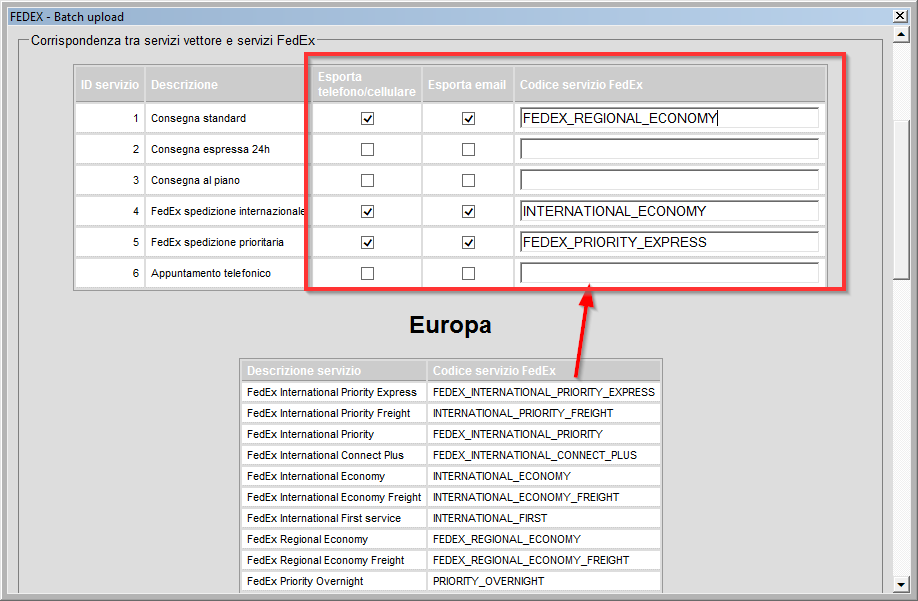This screenshot has height=601, width=918.
Task: Click the scrollbar up arrow
Action: [x=900, y=35]
